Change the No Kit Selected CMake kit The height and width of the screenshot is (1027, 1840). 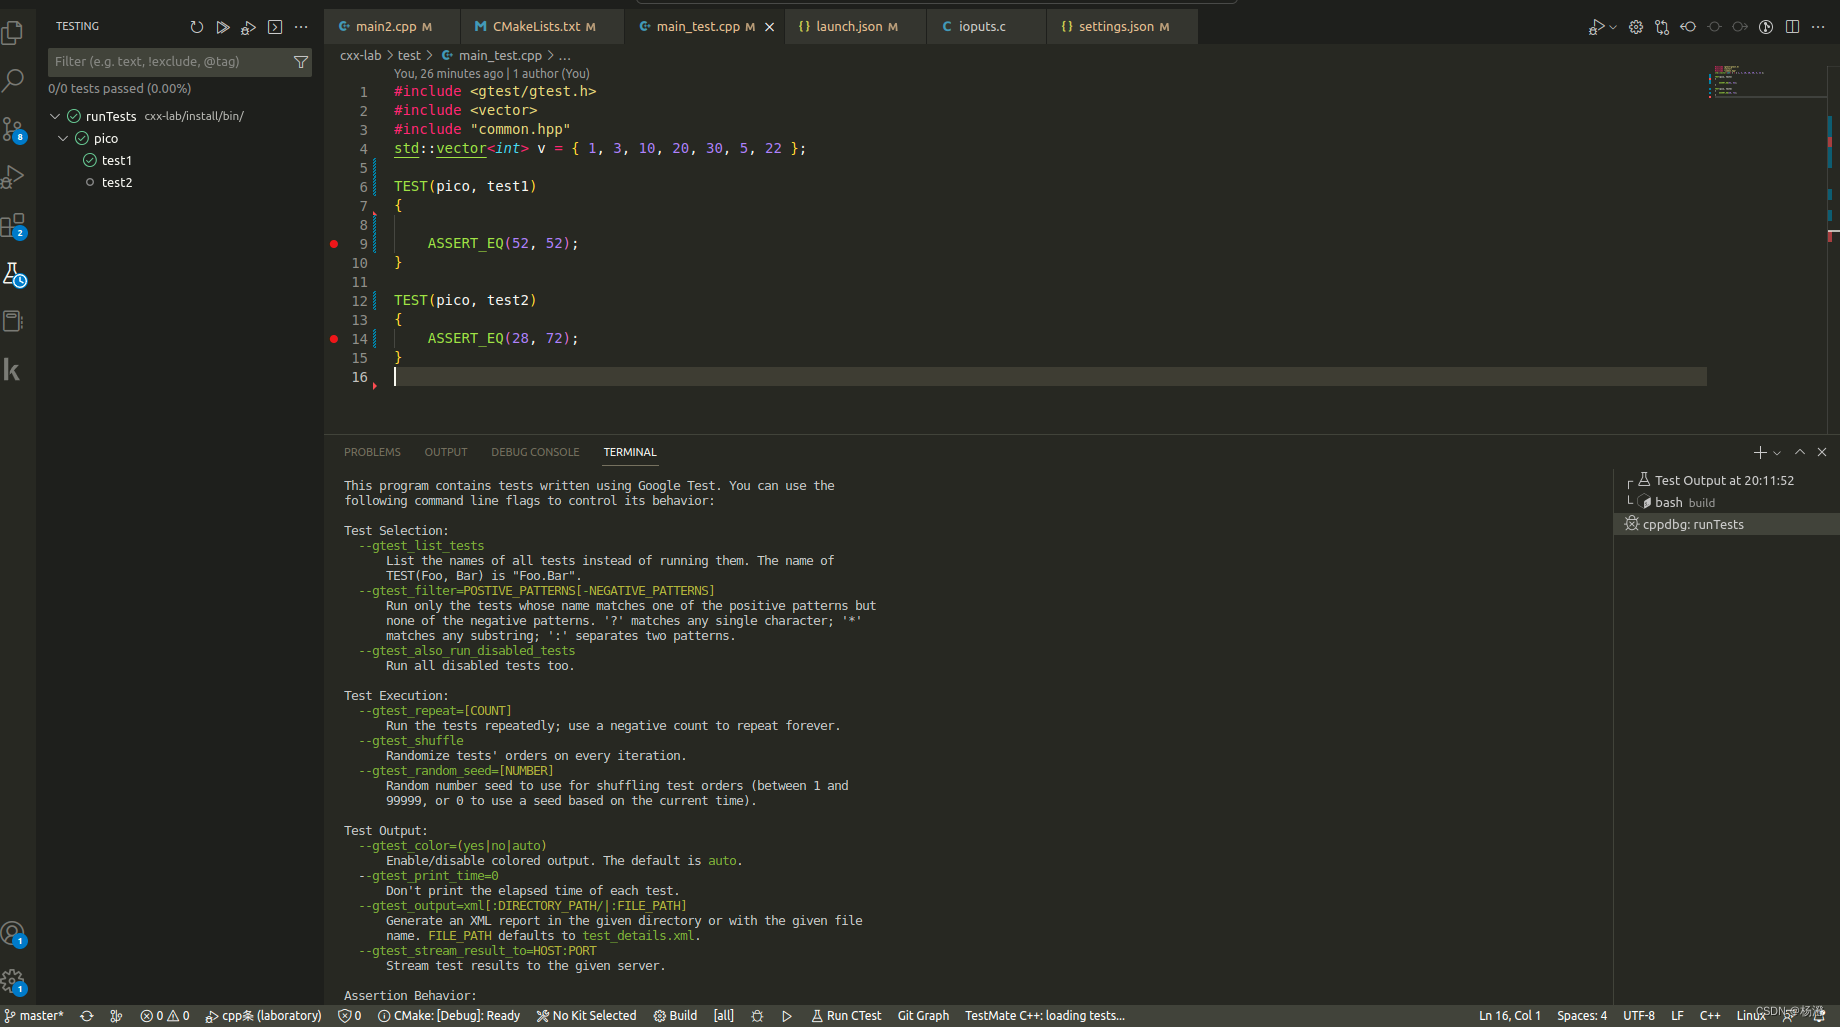(586, 1016)
